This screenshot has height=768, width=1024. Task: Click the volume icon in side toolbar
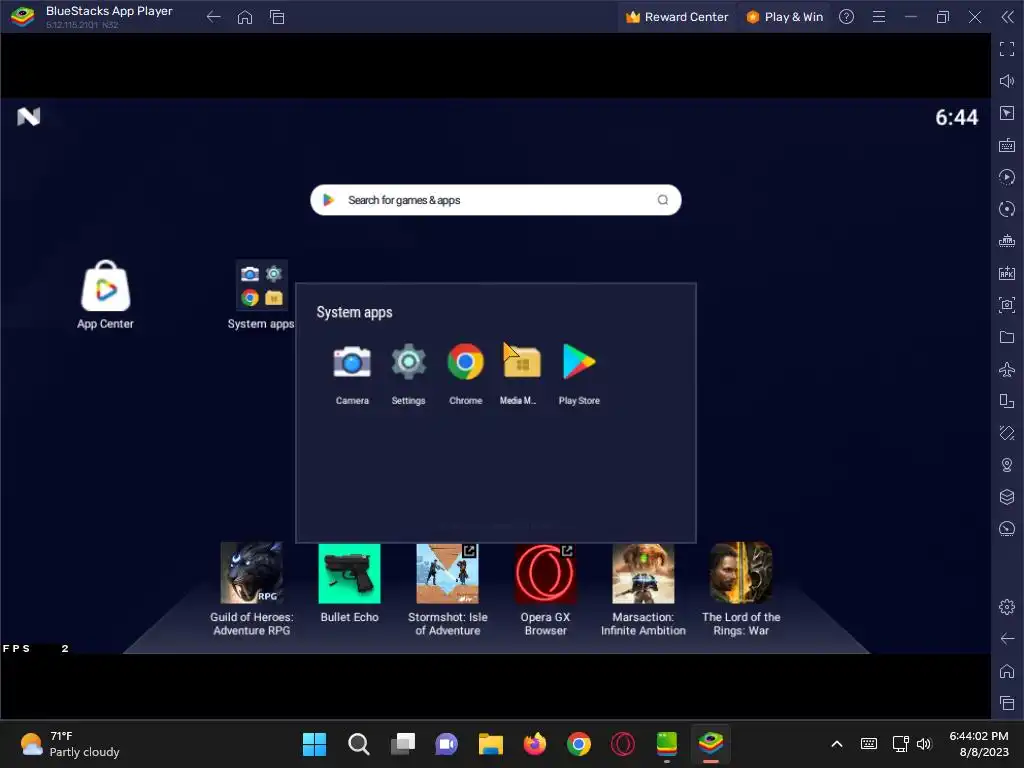coord(1007,81)
